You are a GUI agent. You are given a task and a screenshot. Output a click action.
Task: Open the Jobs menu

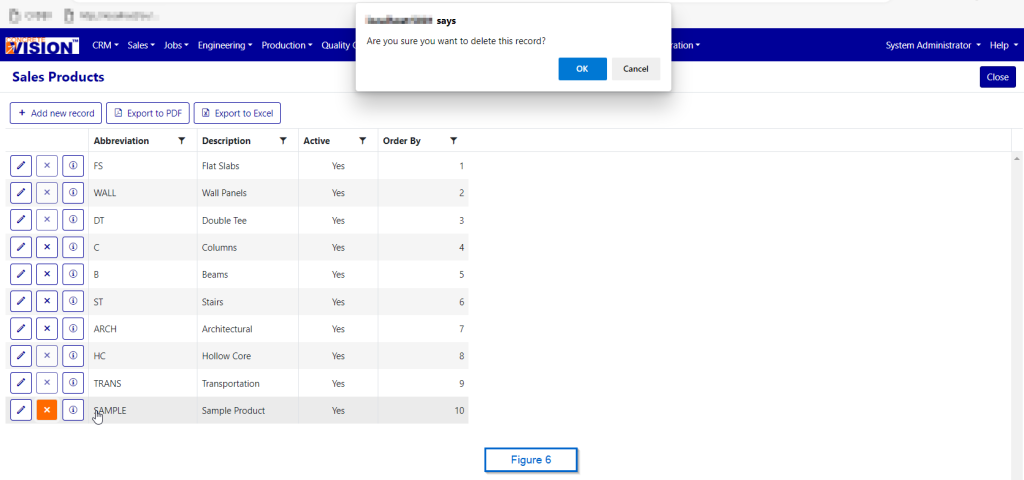point(176,45)
